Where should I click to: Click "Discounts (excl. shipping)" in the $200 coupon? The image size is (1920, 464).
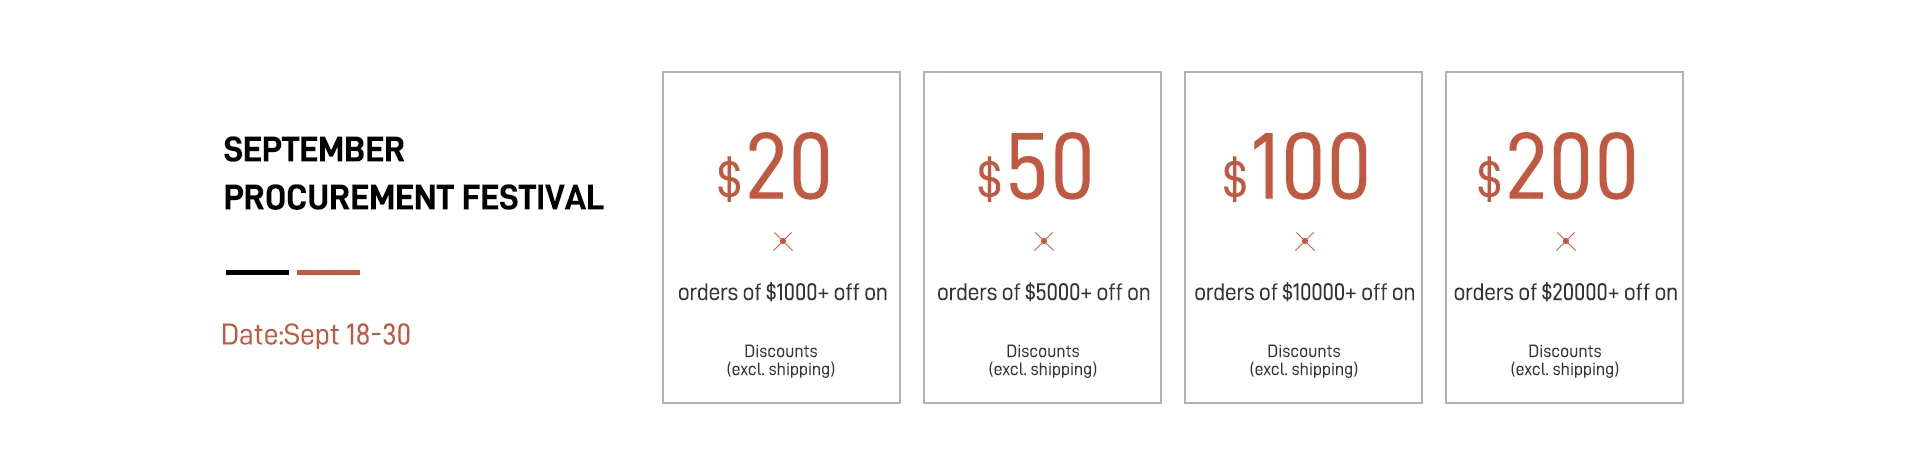tap(1565, 360)
